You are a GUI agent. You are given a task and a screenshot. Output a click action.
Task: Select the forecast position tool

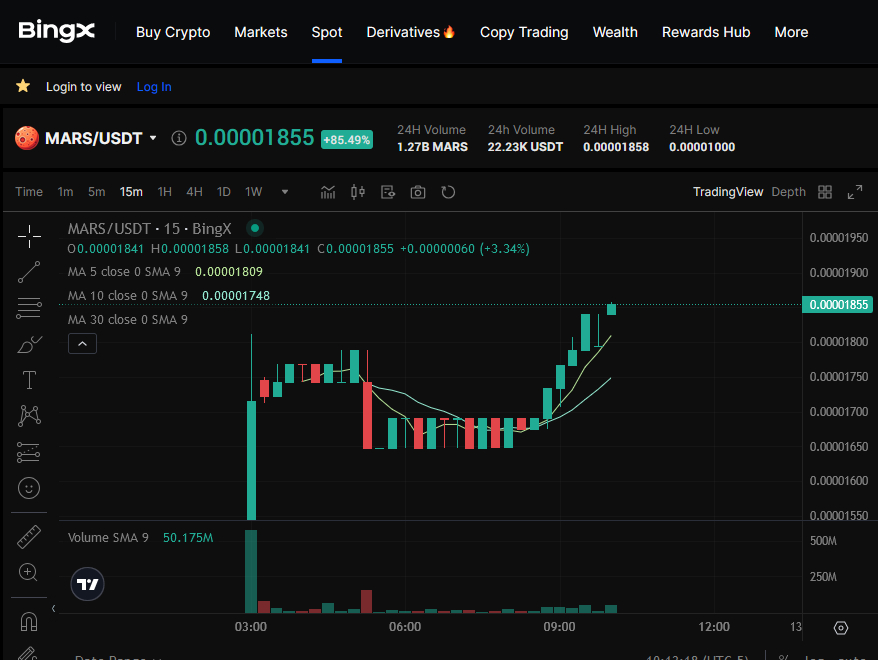[29, 452]
